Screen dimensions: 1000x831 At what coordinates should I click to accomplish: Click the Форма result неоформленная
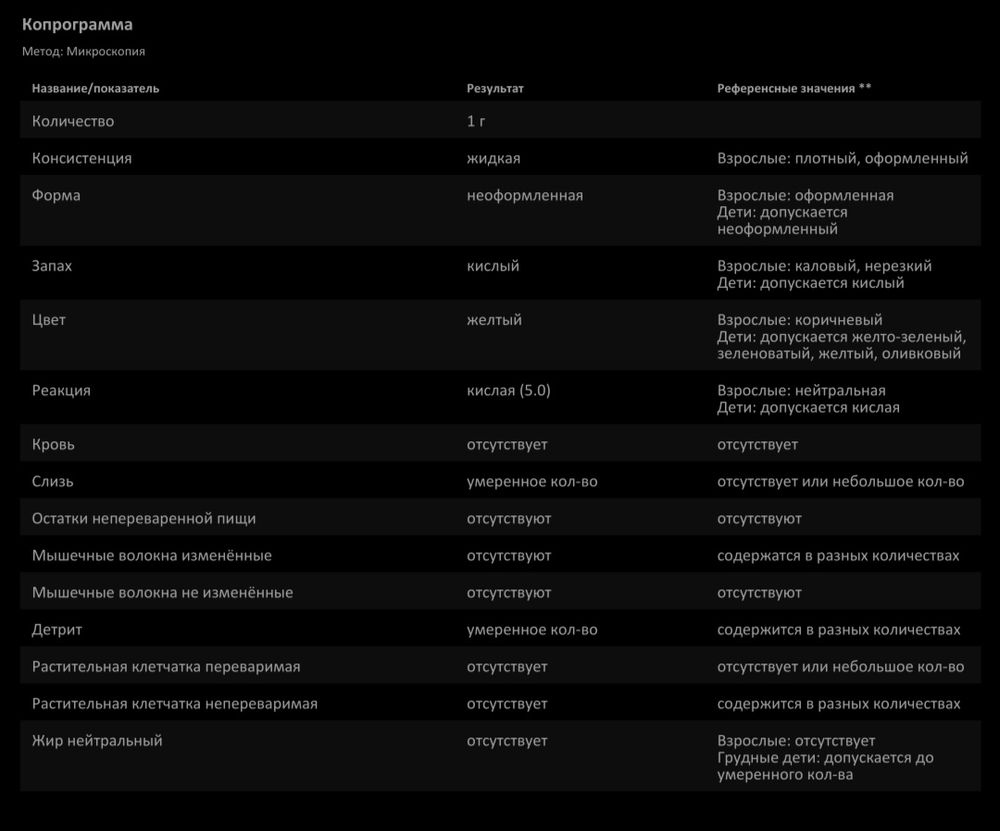[524, 195]
